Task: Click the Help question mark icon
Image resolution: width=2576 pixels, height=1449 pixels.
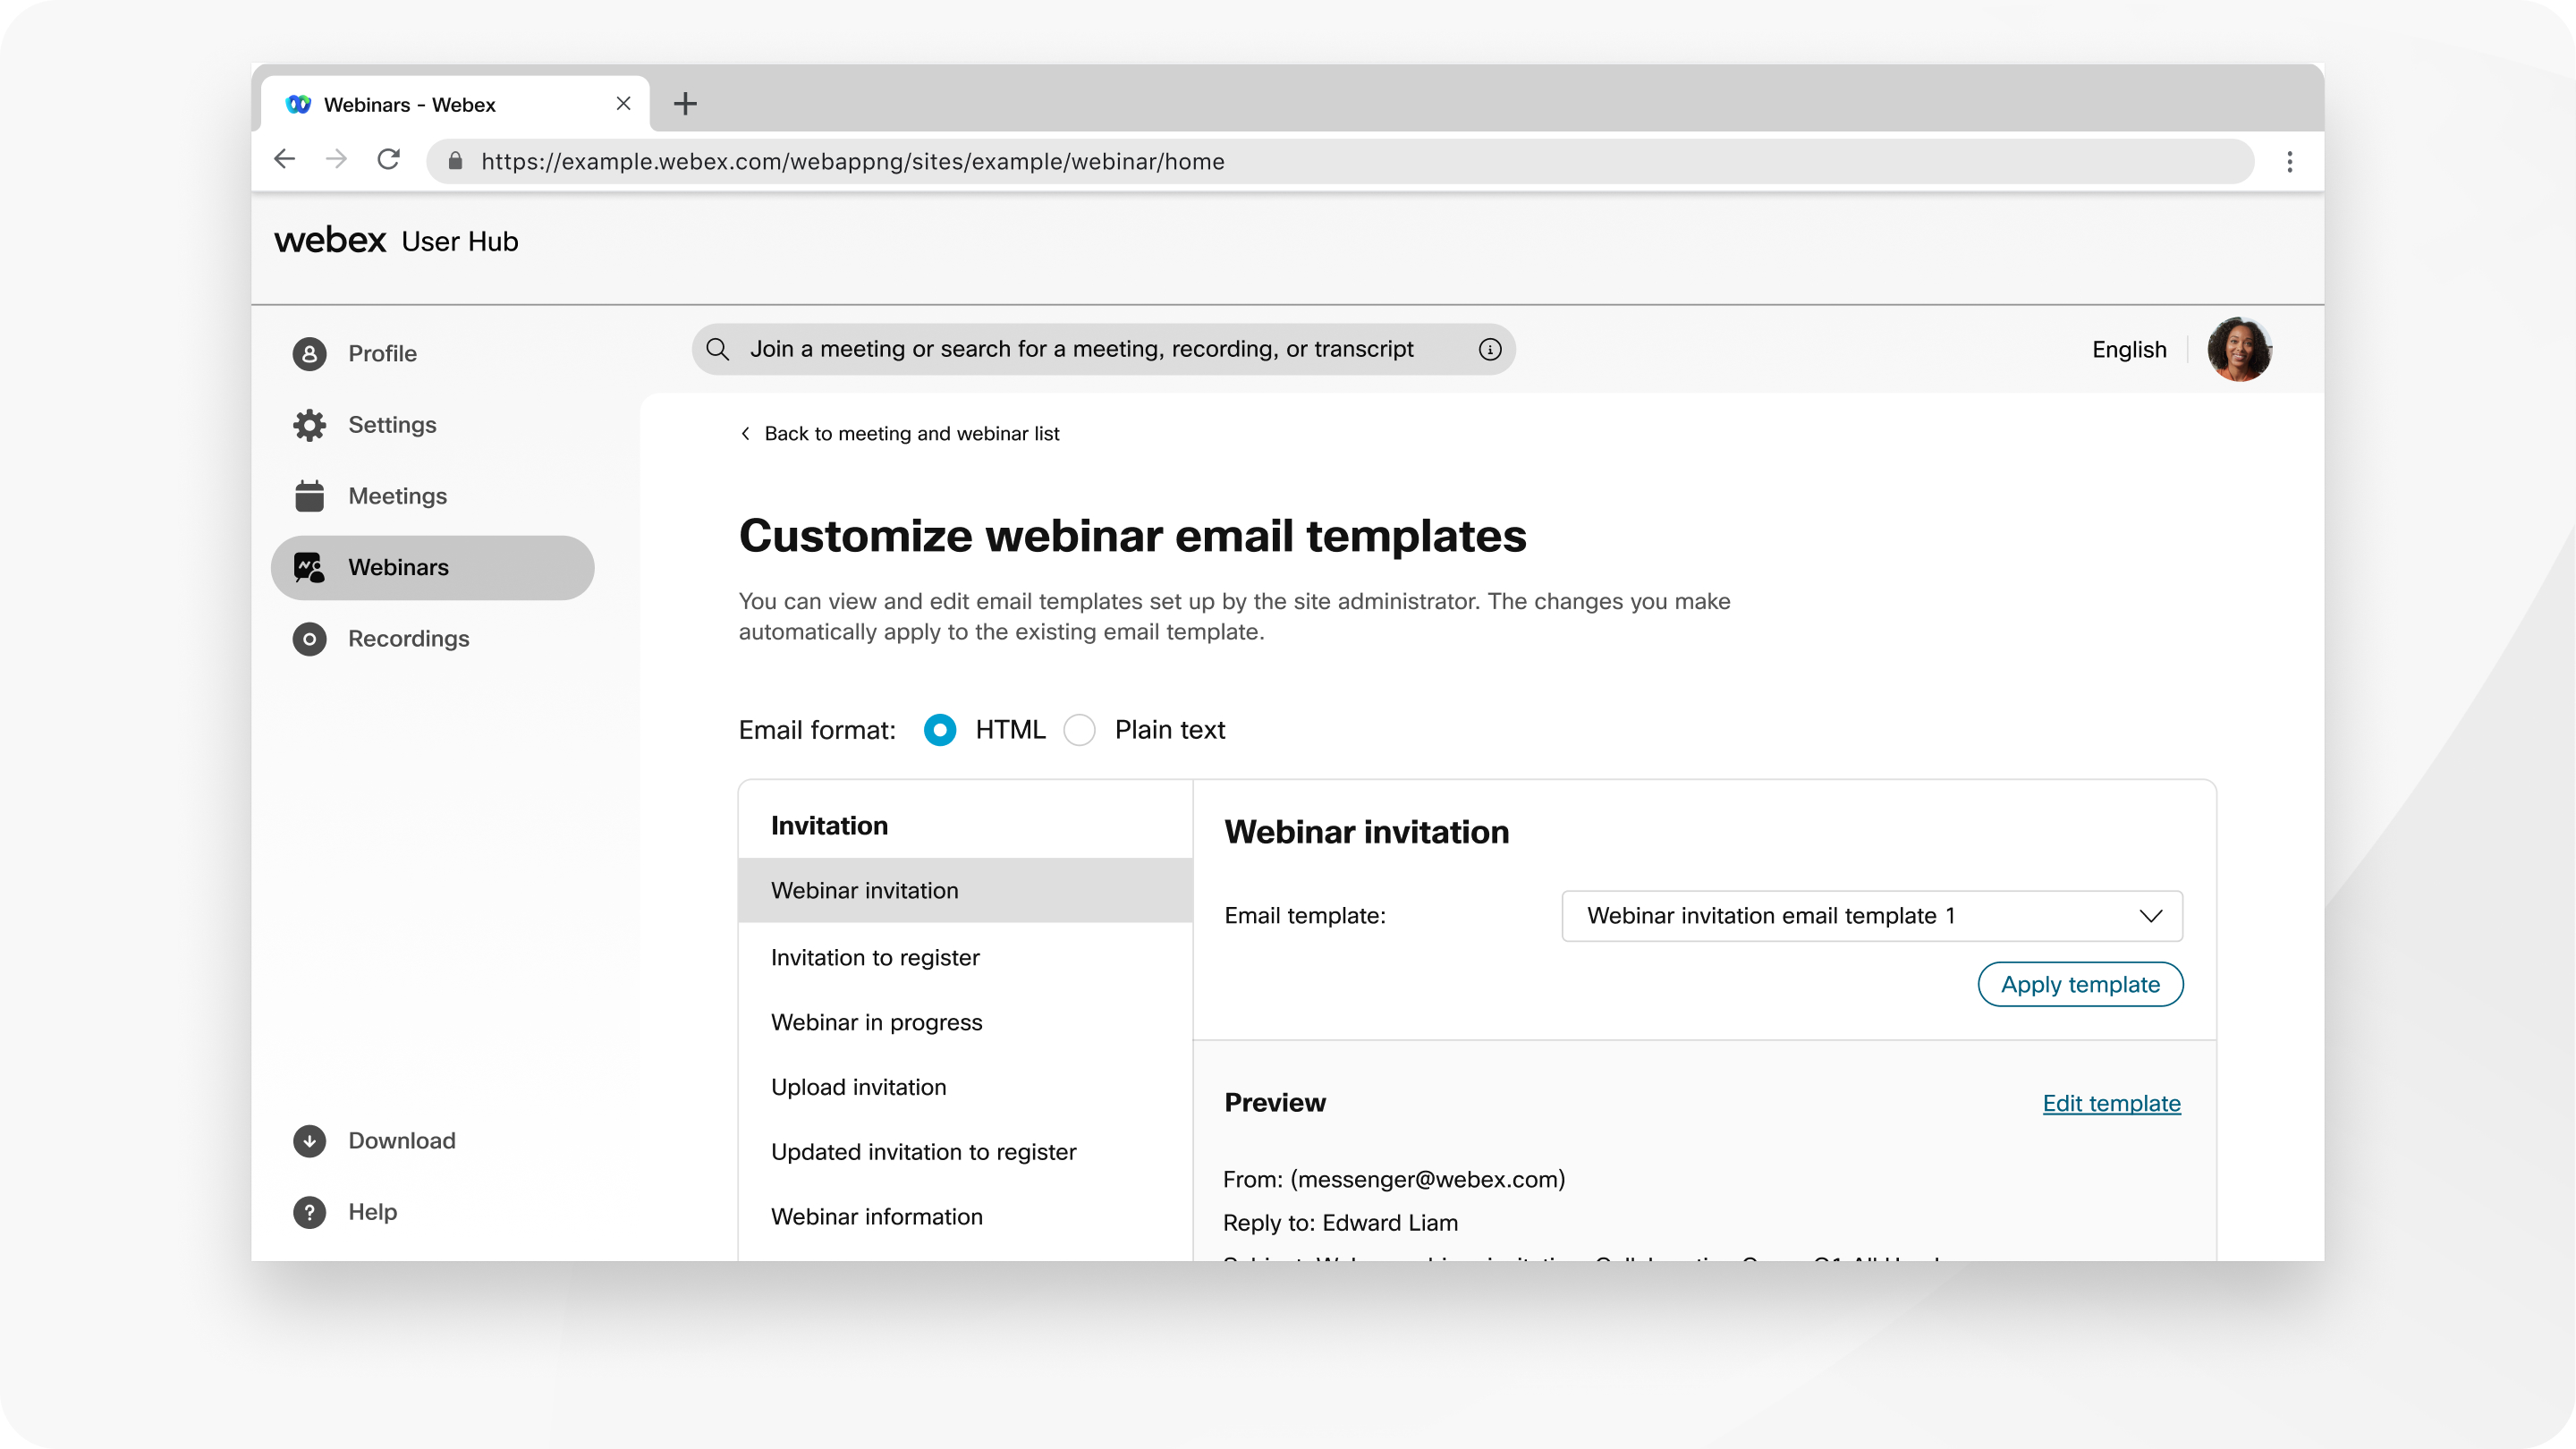Action: 309,1212
